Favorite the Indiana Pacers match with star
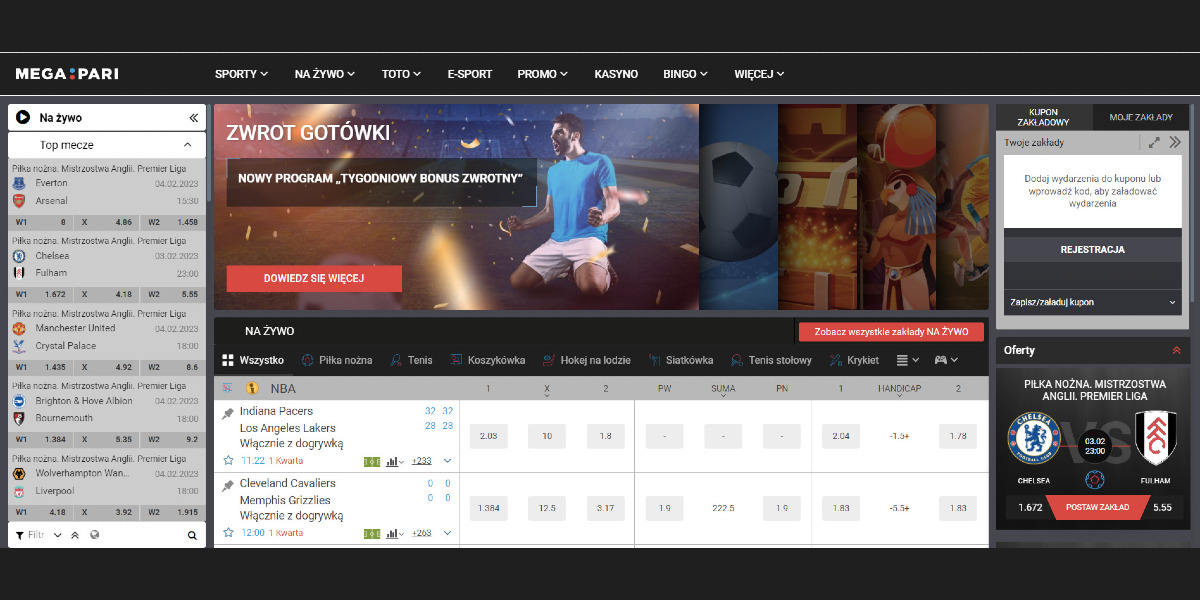Screen dimensions: 1200x600 (x=228, y=461)
